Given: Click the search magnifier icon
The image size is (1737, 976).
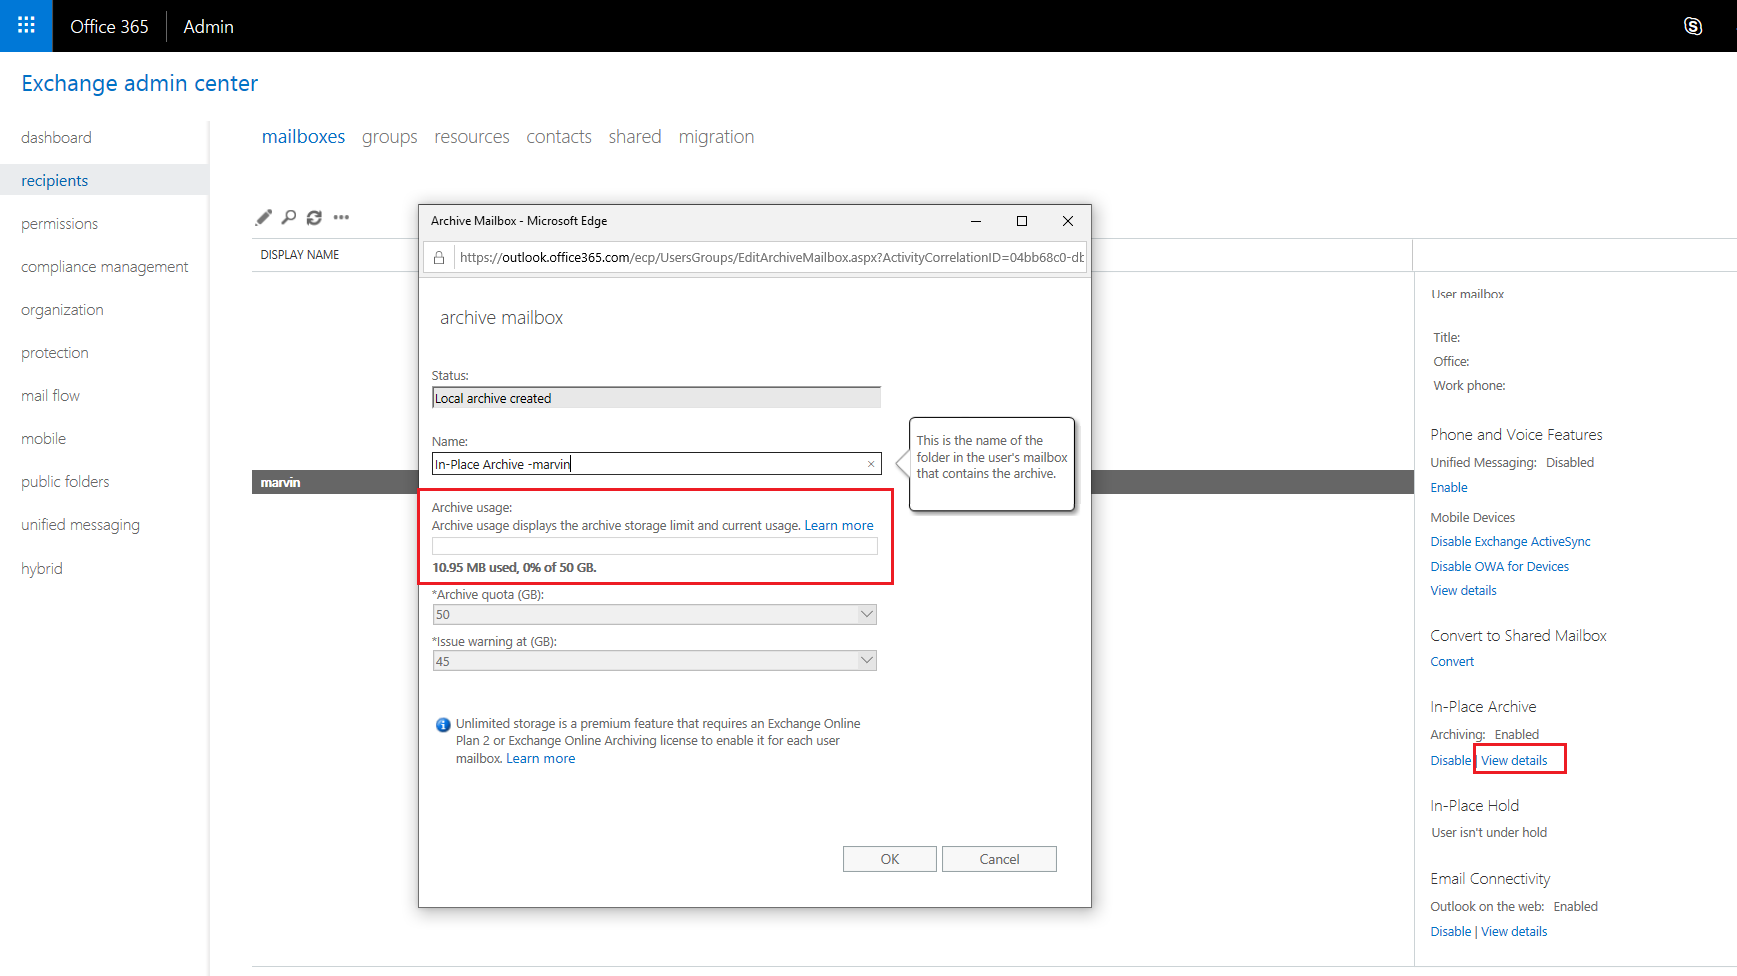Looking at the screenshot, I should coord(289,217).
